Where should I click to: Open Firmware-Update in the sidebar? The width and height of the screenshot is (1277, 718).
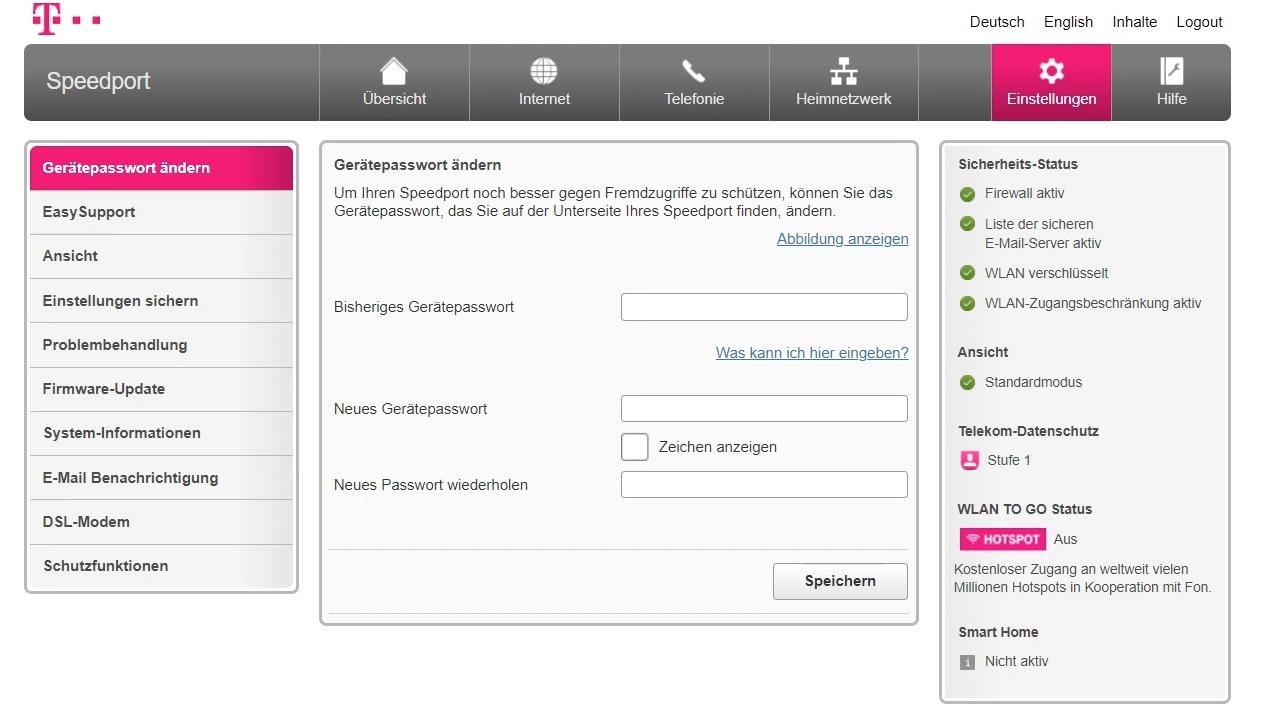pos(161,389)
